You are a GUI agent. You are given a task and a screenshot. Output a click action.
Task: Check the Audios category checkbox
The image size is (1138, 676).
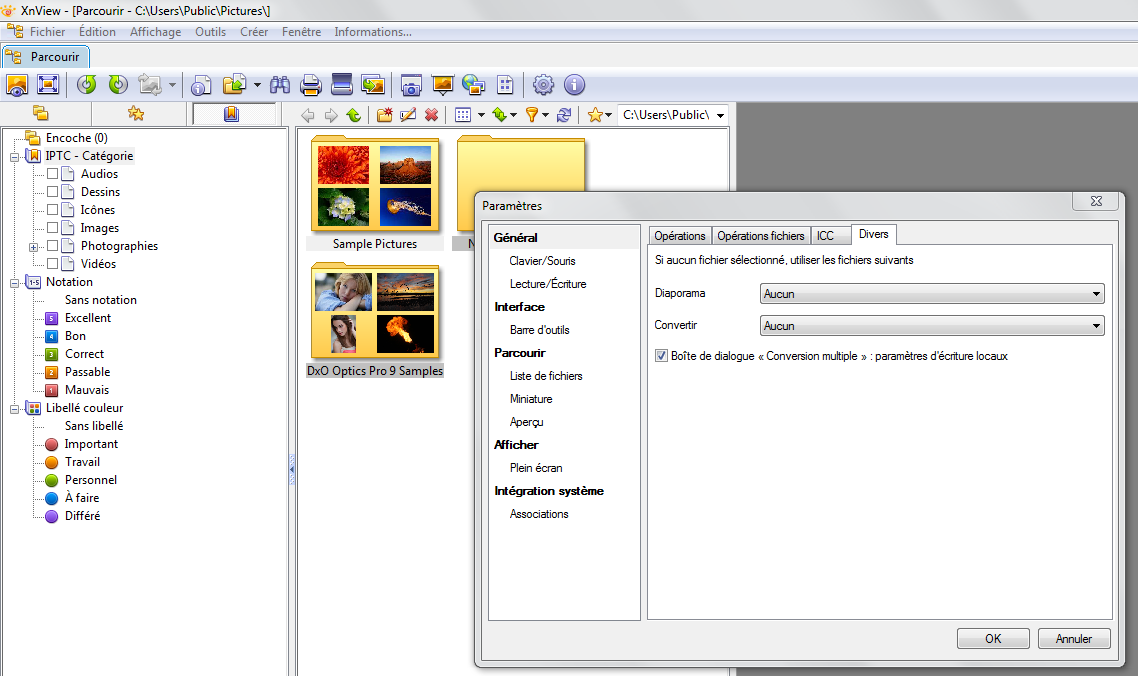(53, 174)
